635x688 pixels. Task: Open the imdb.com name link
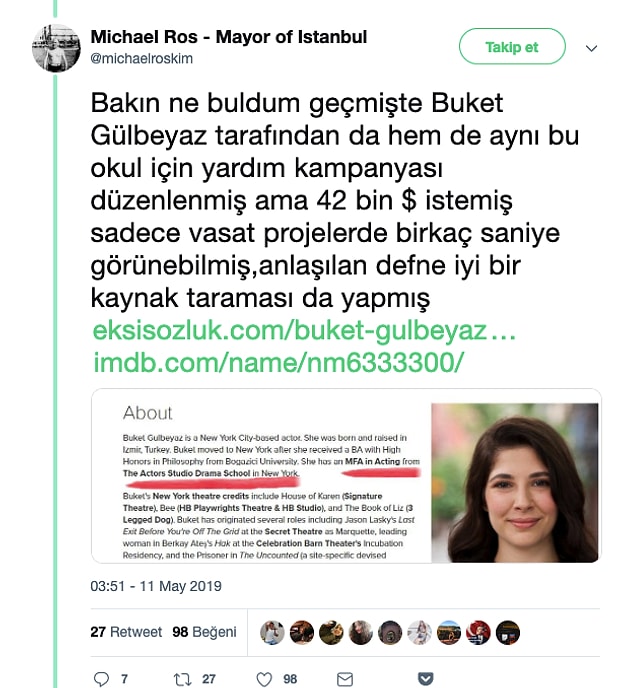click(x=278, y=362)
